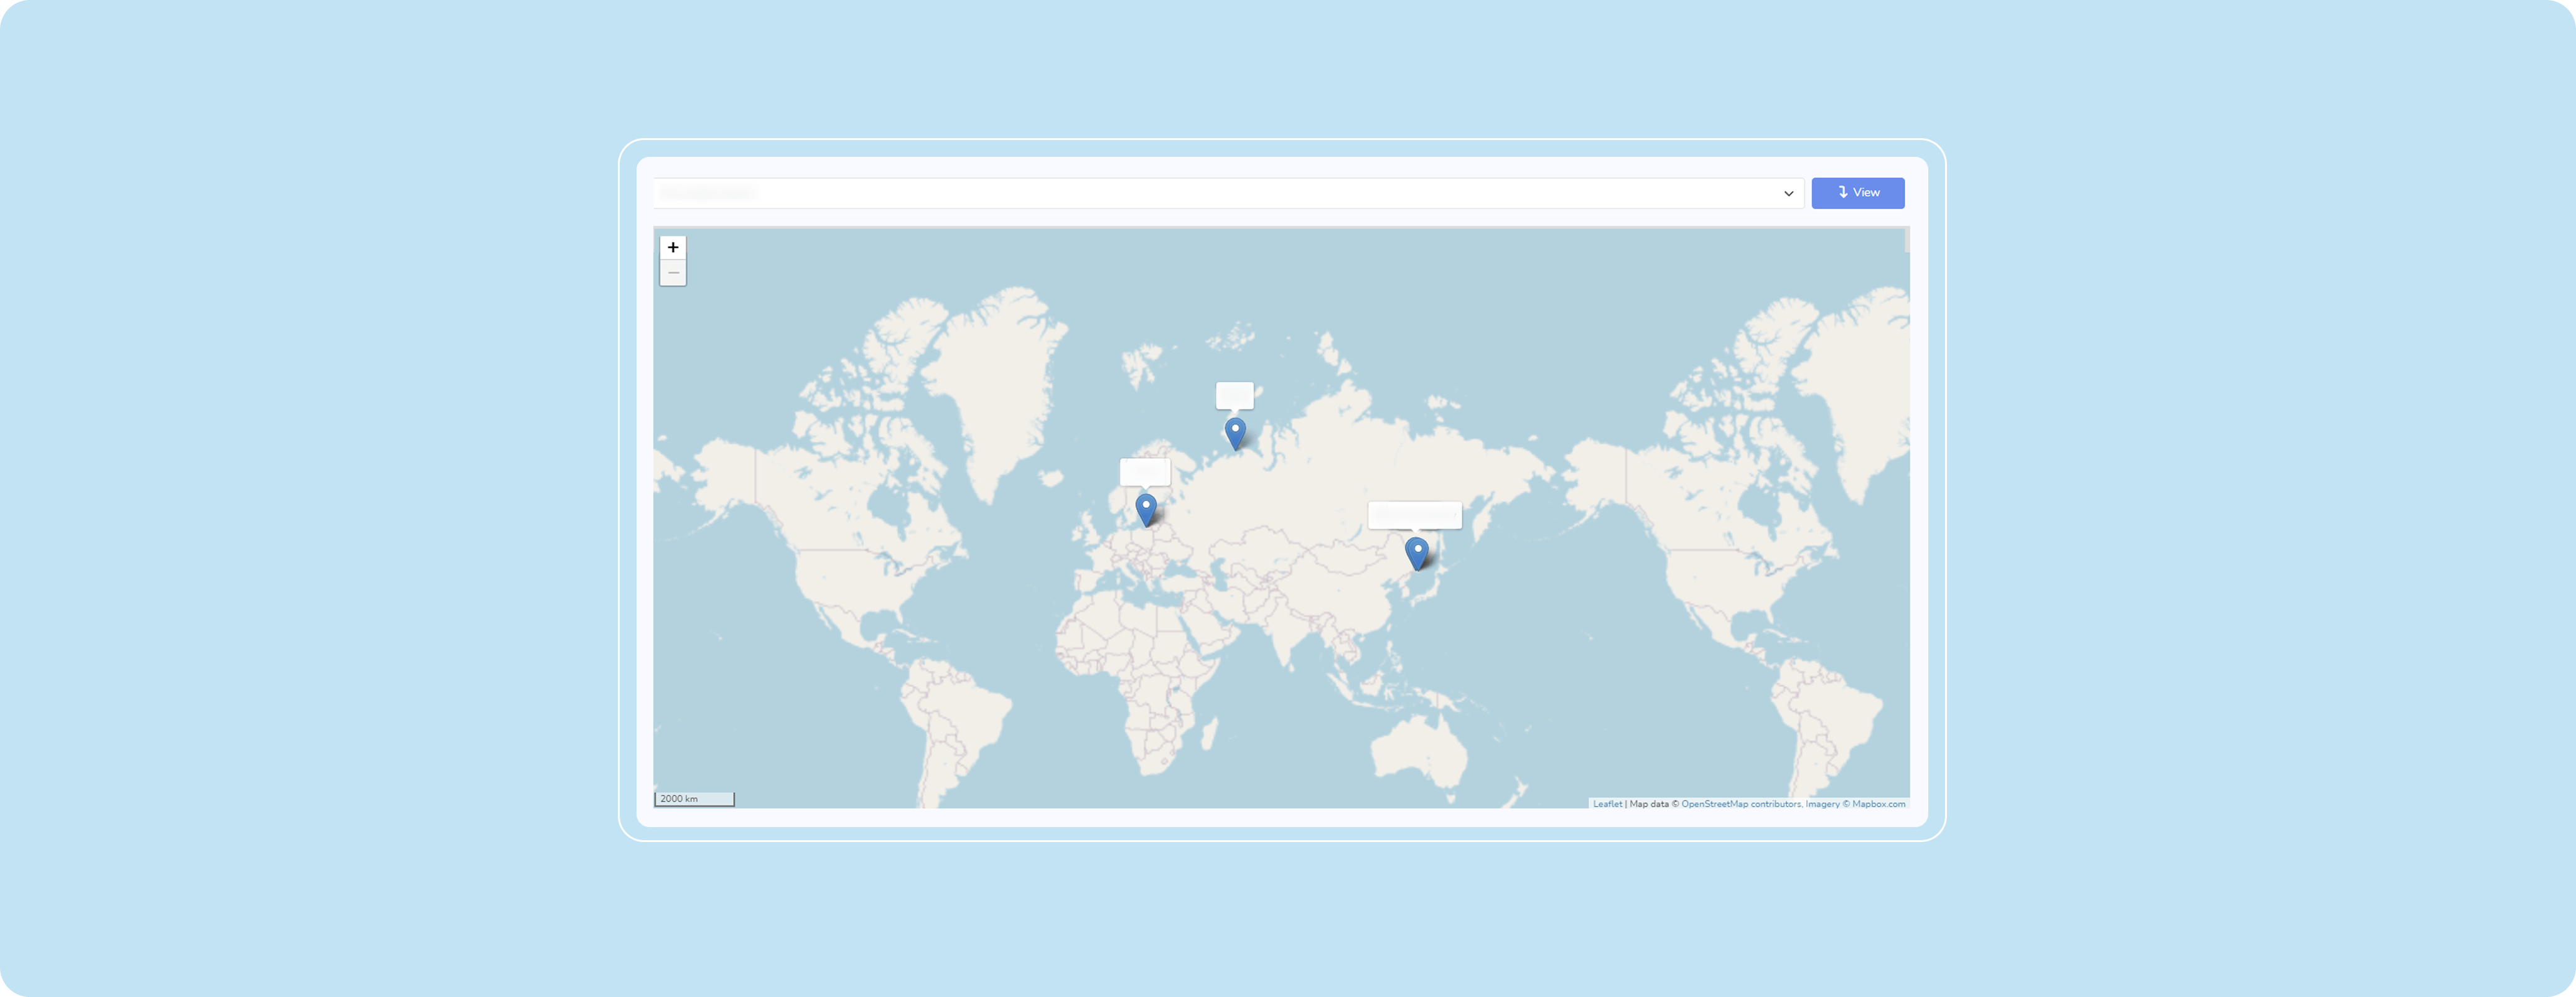Expand the dropdown using the chevron arrow
This screenshot has width=2576, height=997.
[1788, 193]
